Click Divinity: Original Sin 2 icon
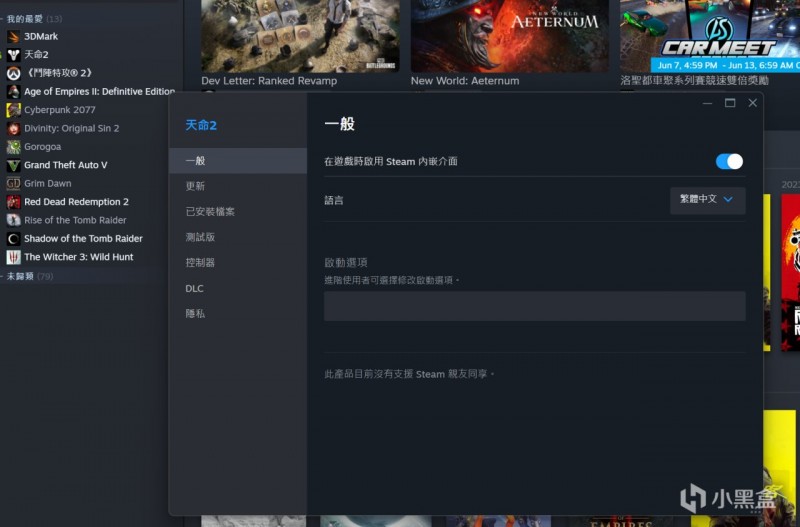 pyautogui.click(x=13, y=128)
